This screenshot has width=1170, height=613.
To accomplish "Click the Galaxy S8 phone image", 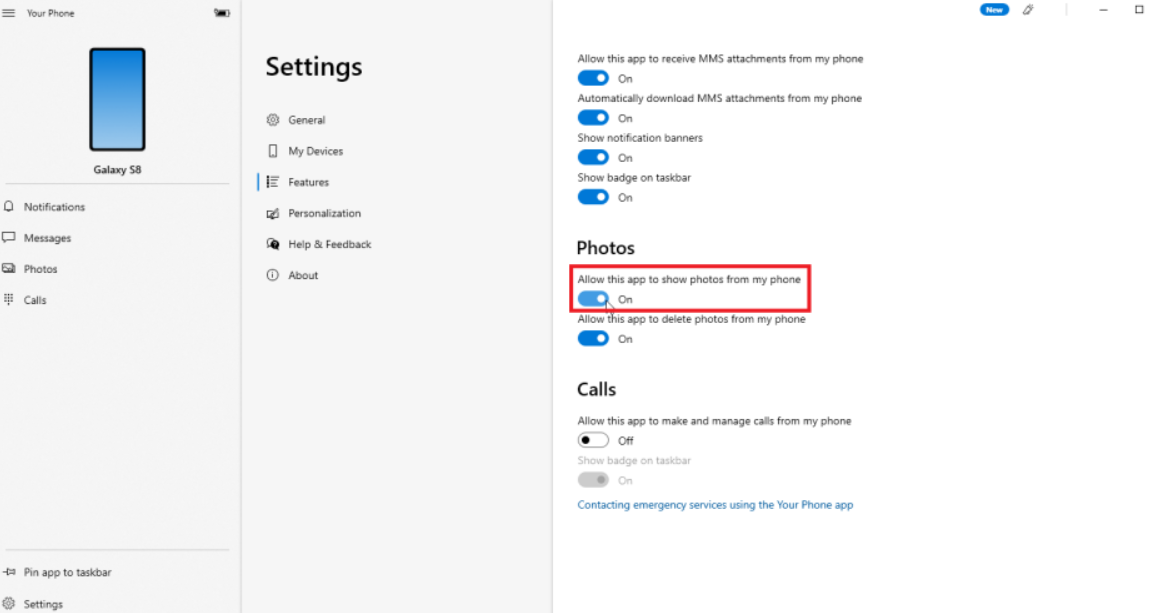I will point(117,100).
